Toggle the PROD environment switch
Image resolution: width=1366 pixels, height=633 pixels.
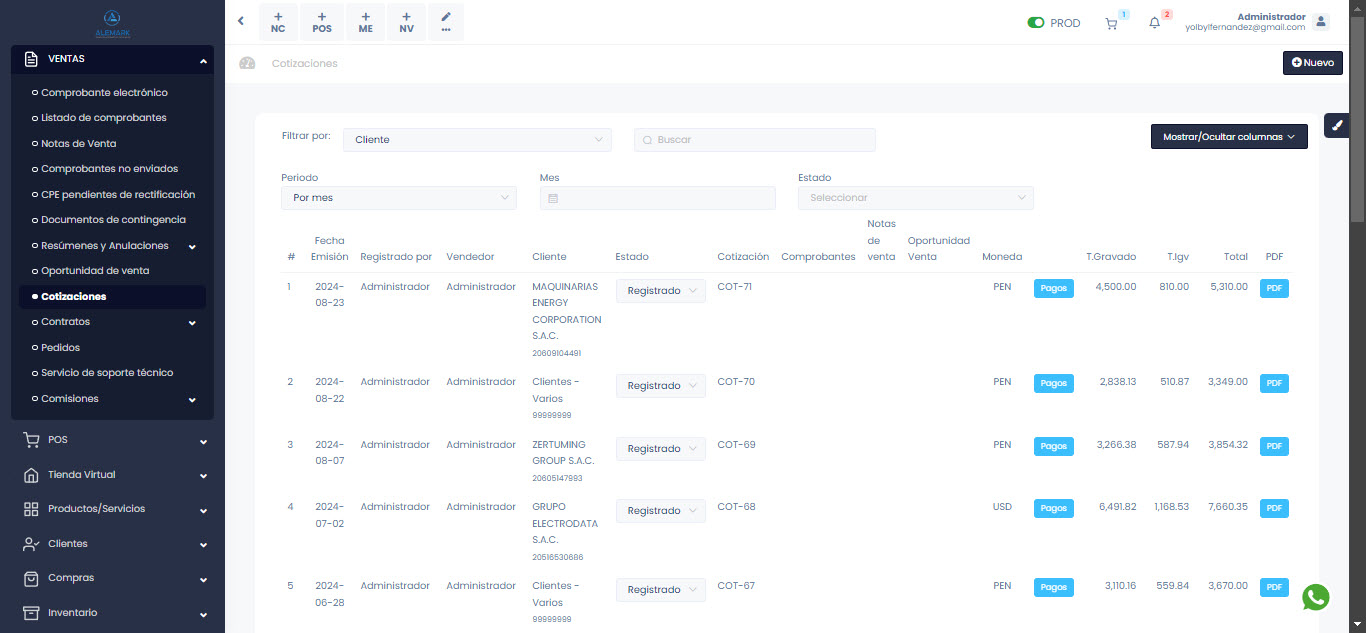(x=1036, y=23)
